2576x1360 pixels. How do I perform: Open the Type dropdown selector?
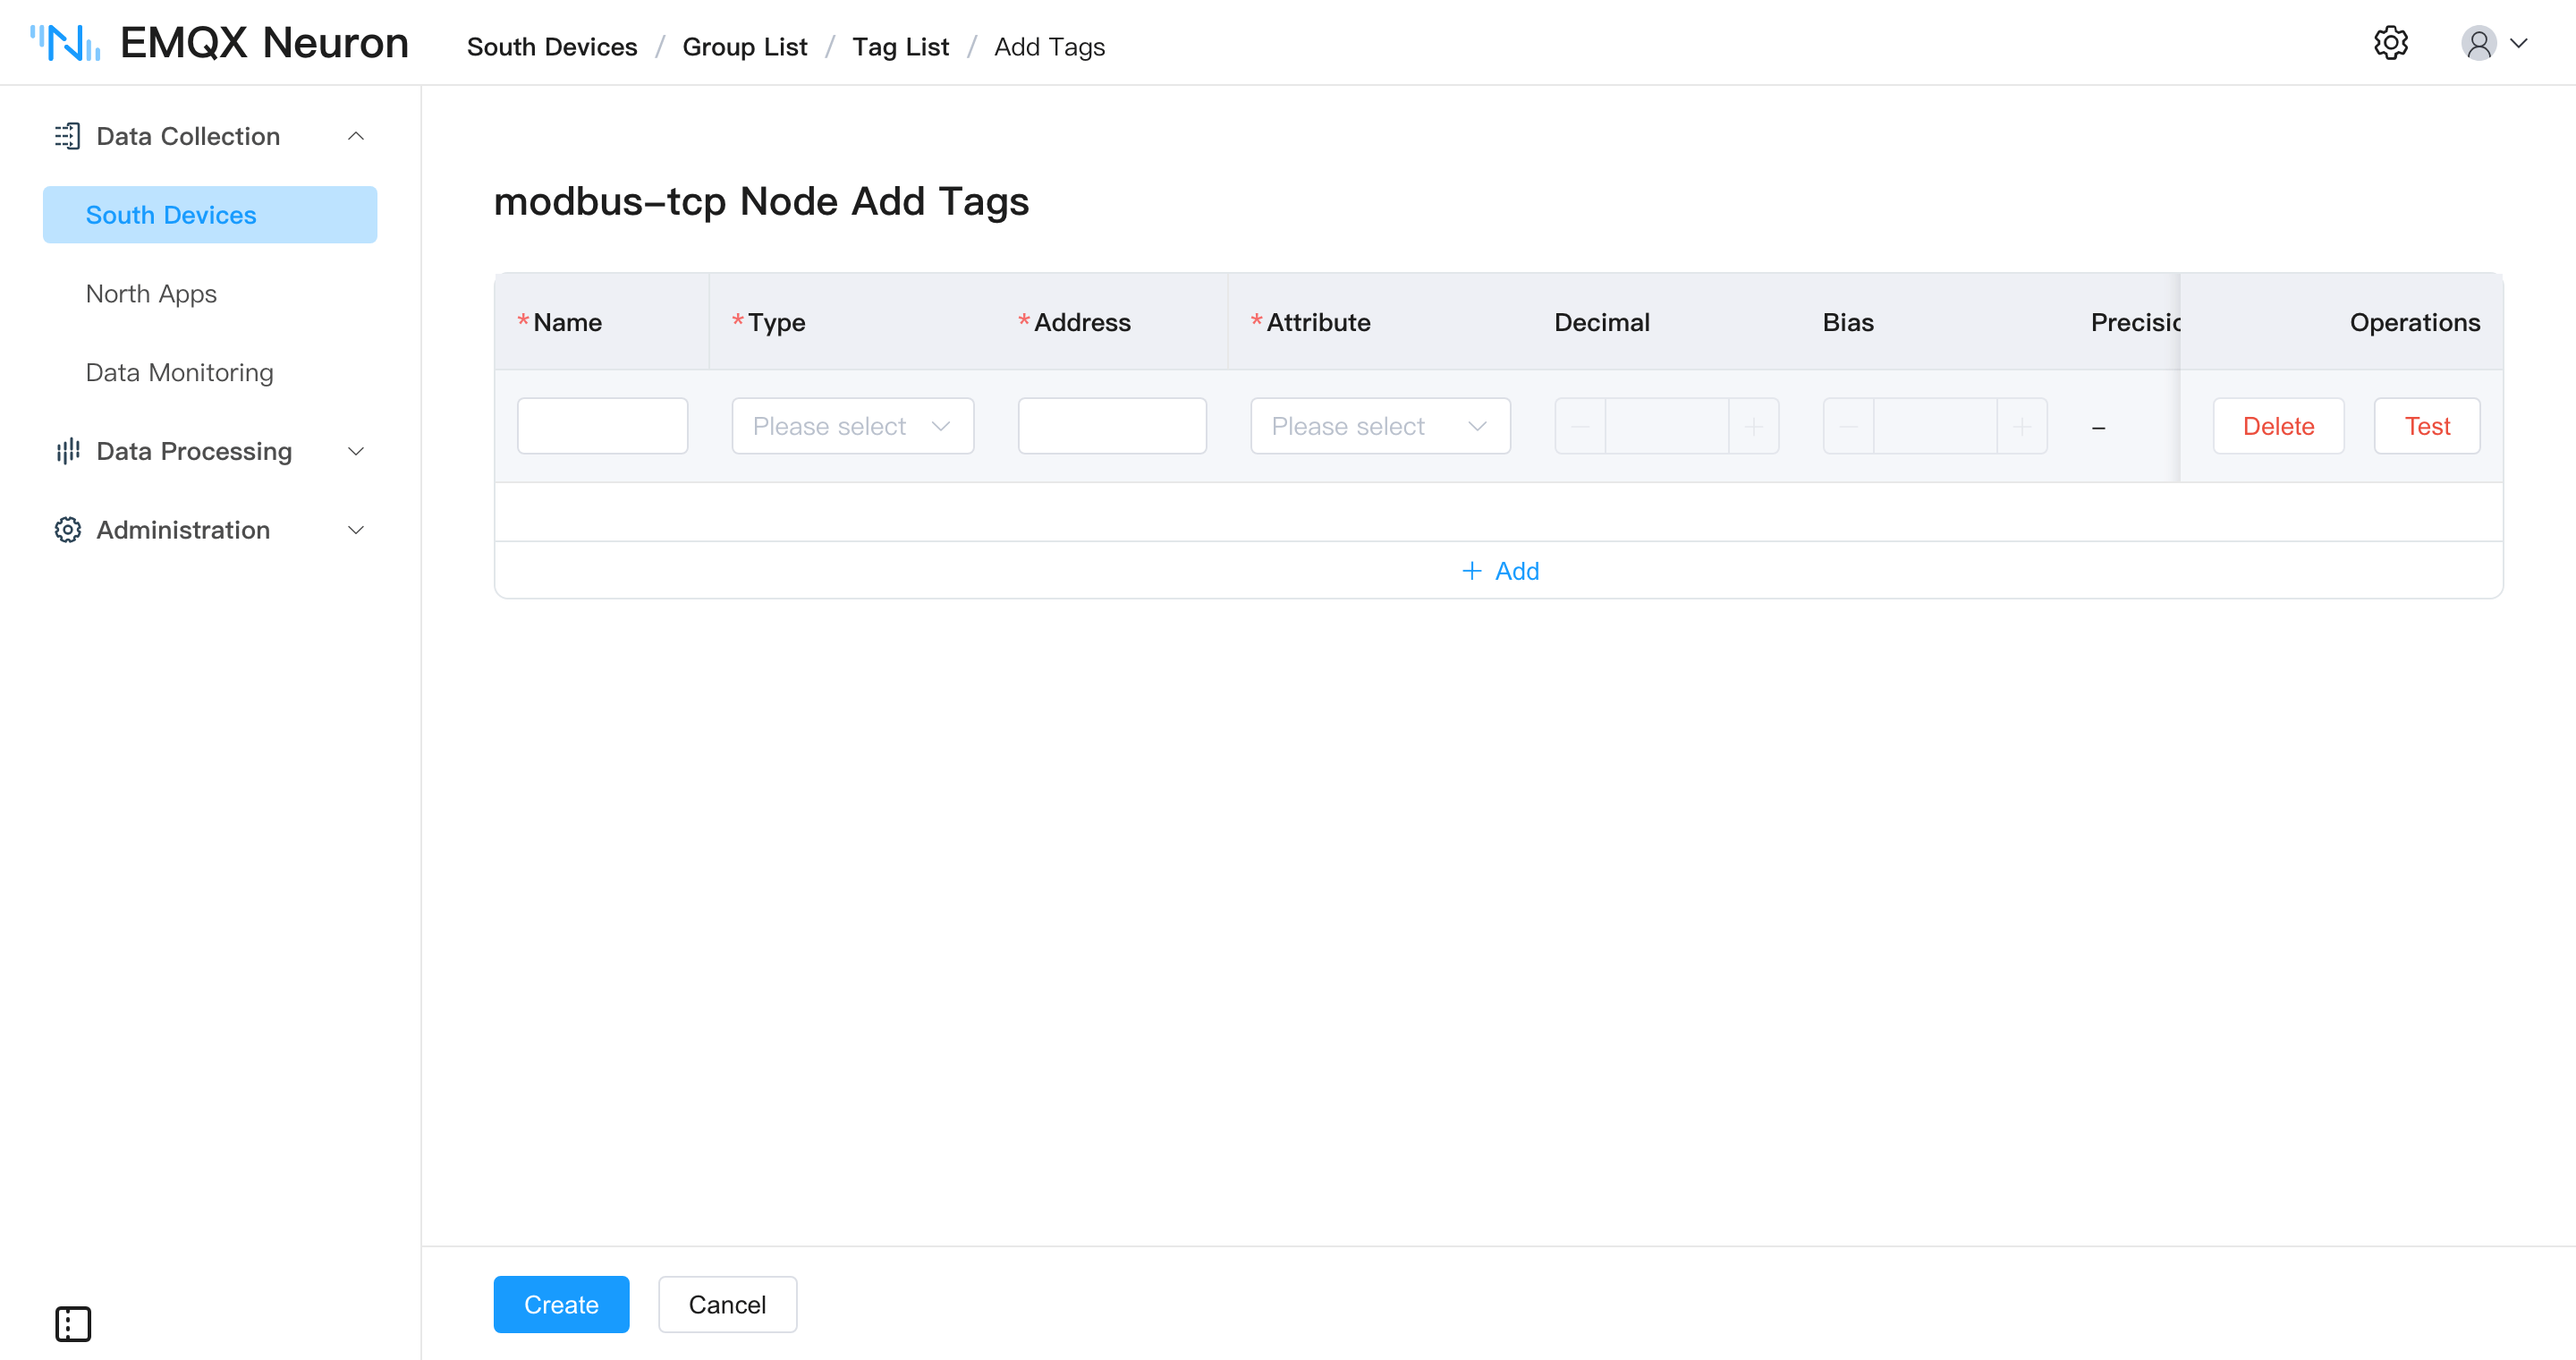(x=852, y=426)
